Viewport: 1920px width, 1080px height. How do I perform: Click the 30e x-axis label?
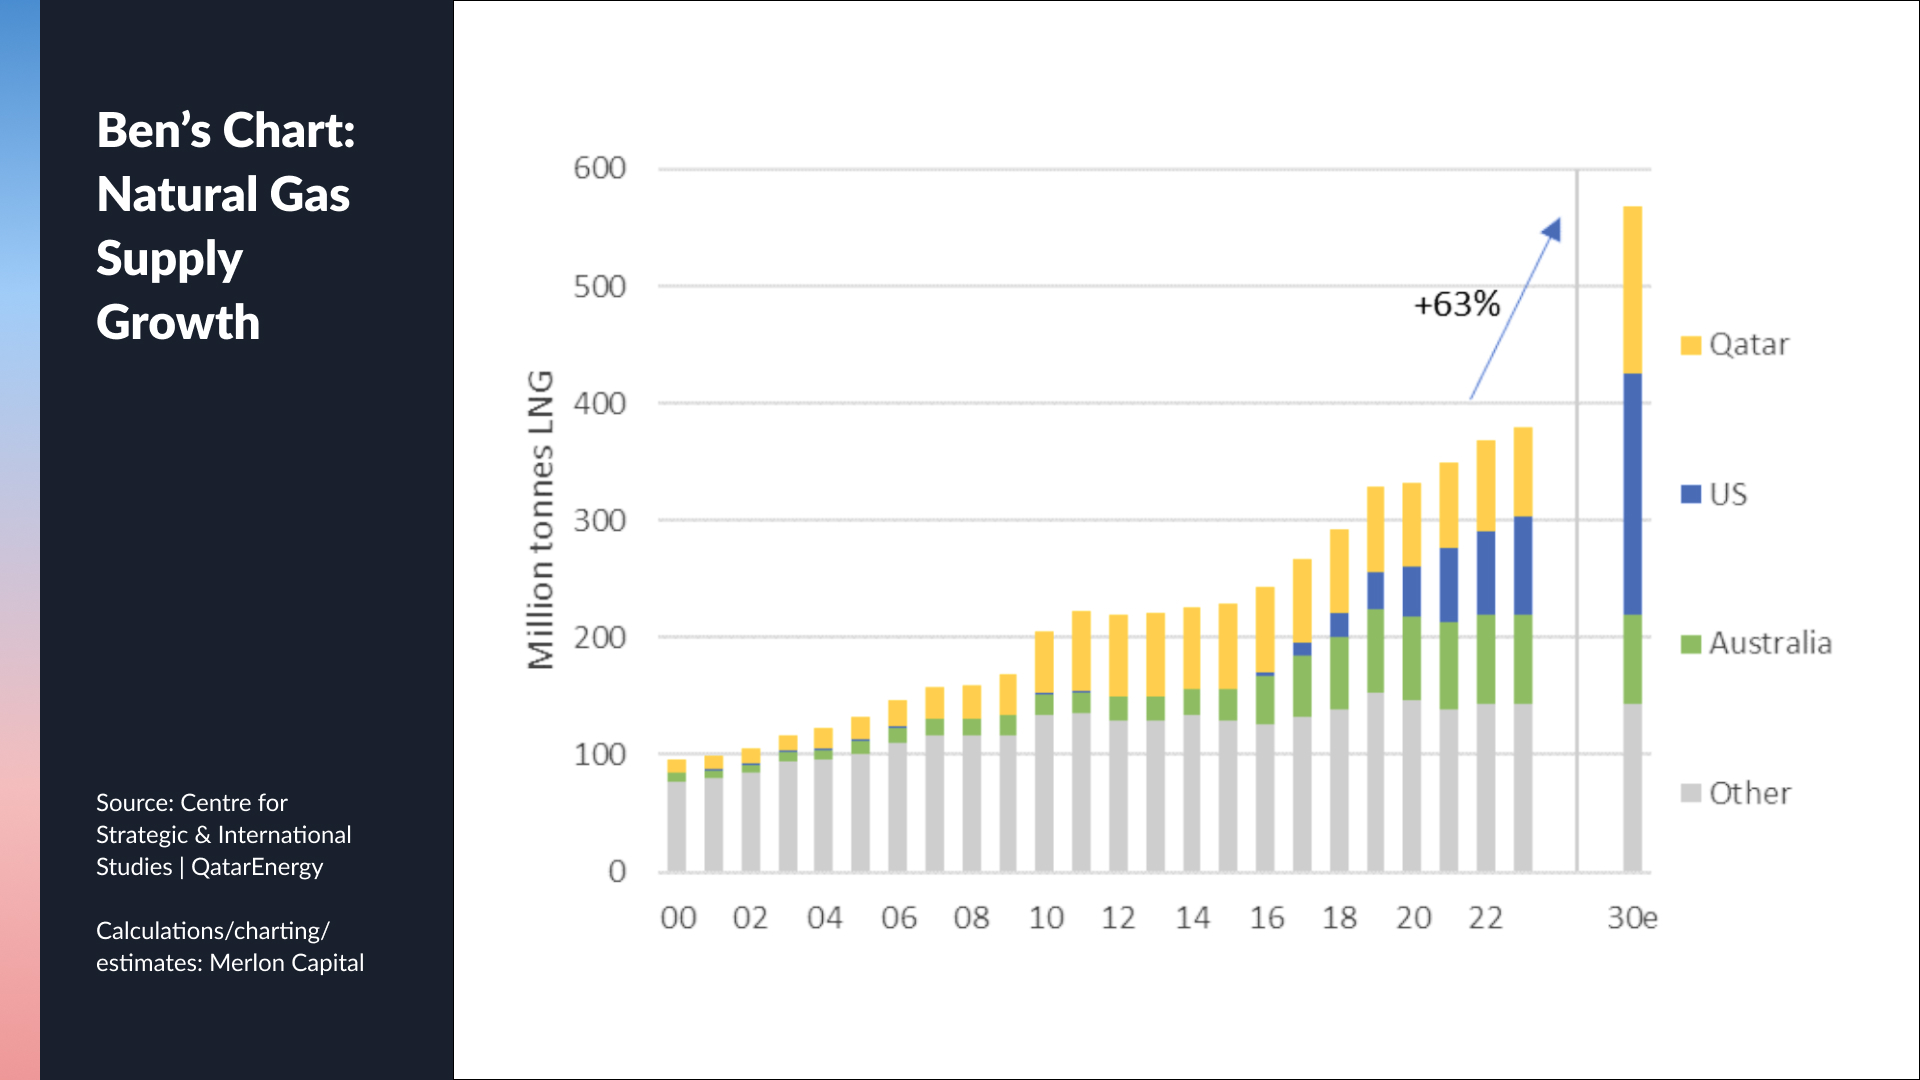[x=1632, y=917]
